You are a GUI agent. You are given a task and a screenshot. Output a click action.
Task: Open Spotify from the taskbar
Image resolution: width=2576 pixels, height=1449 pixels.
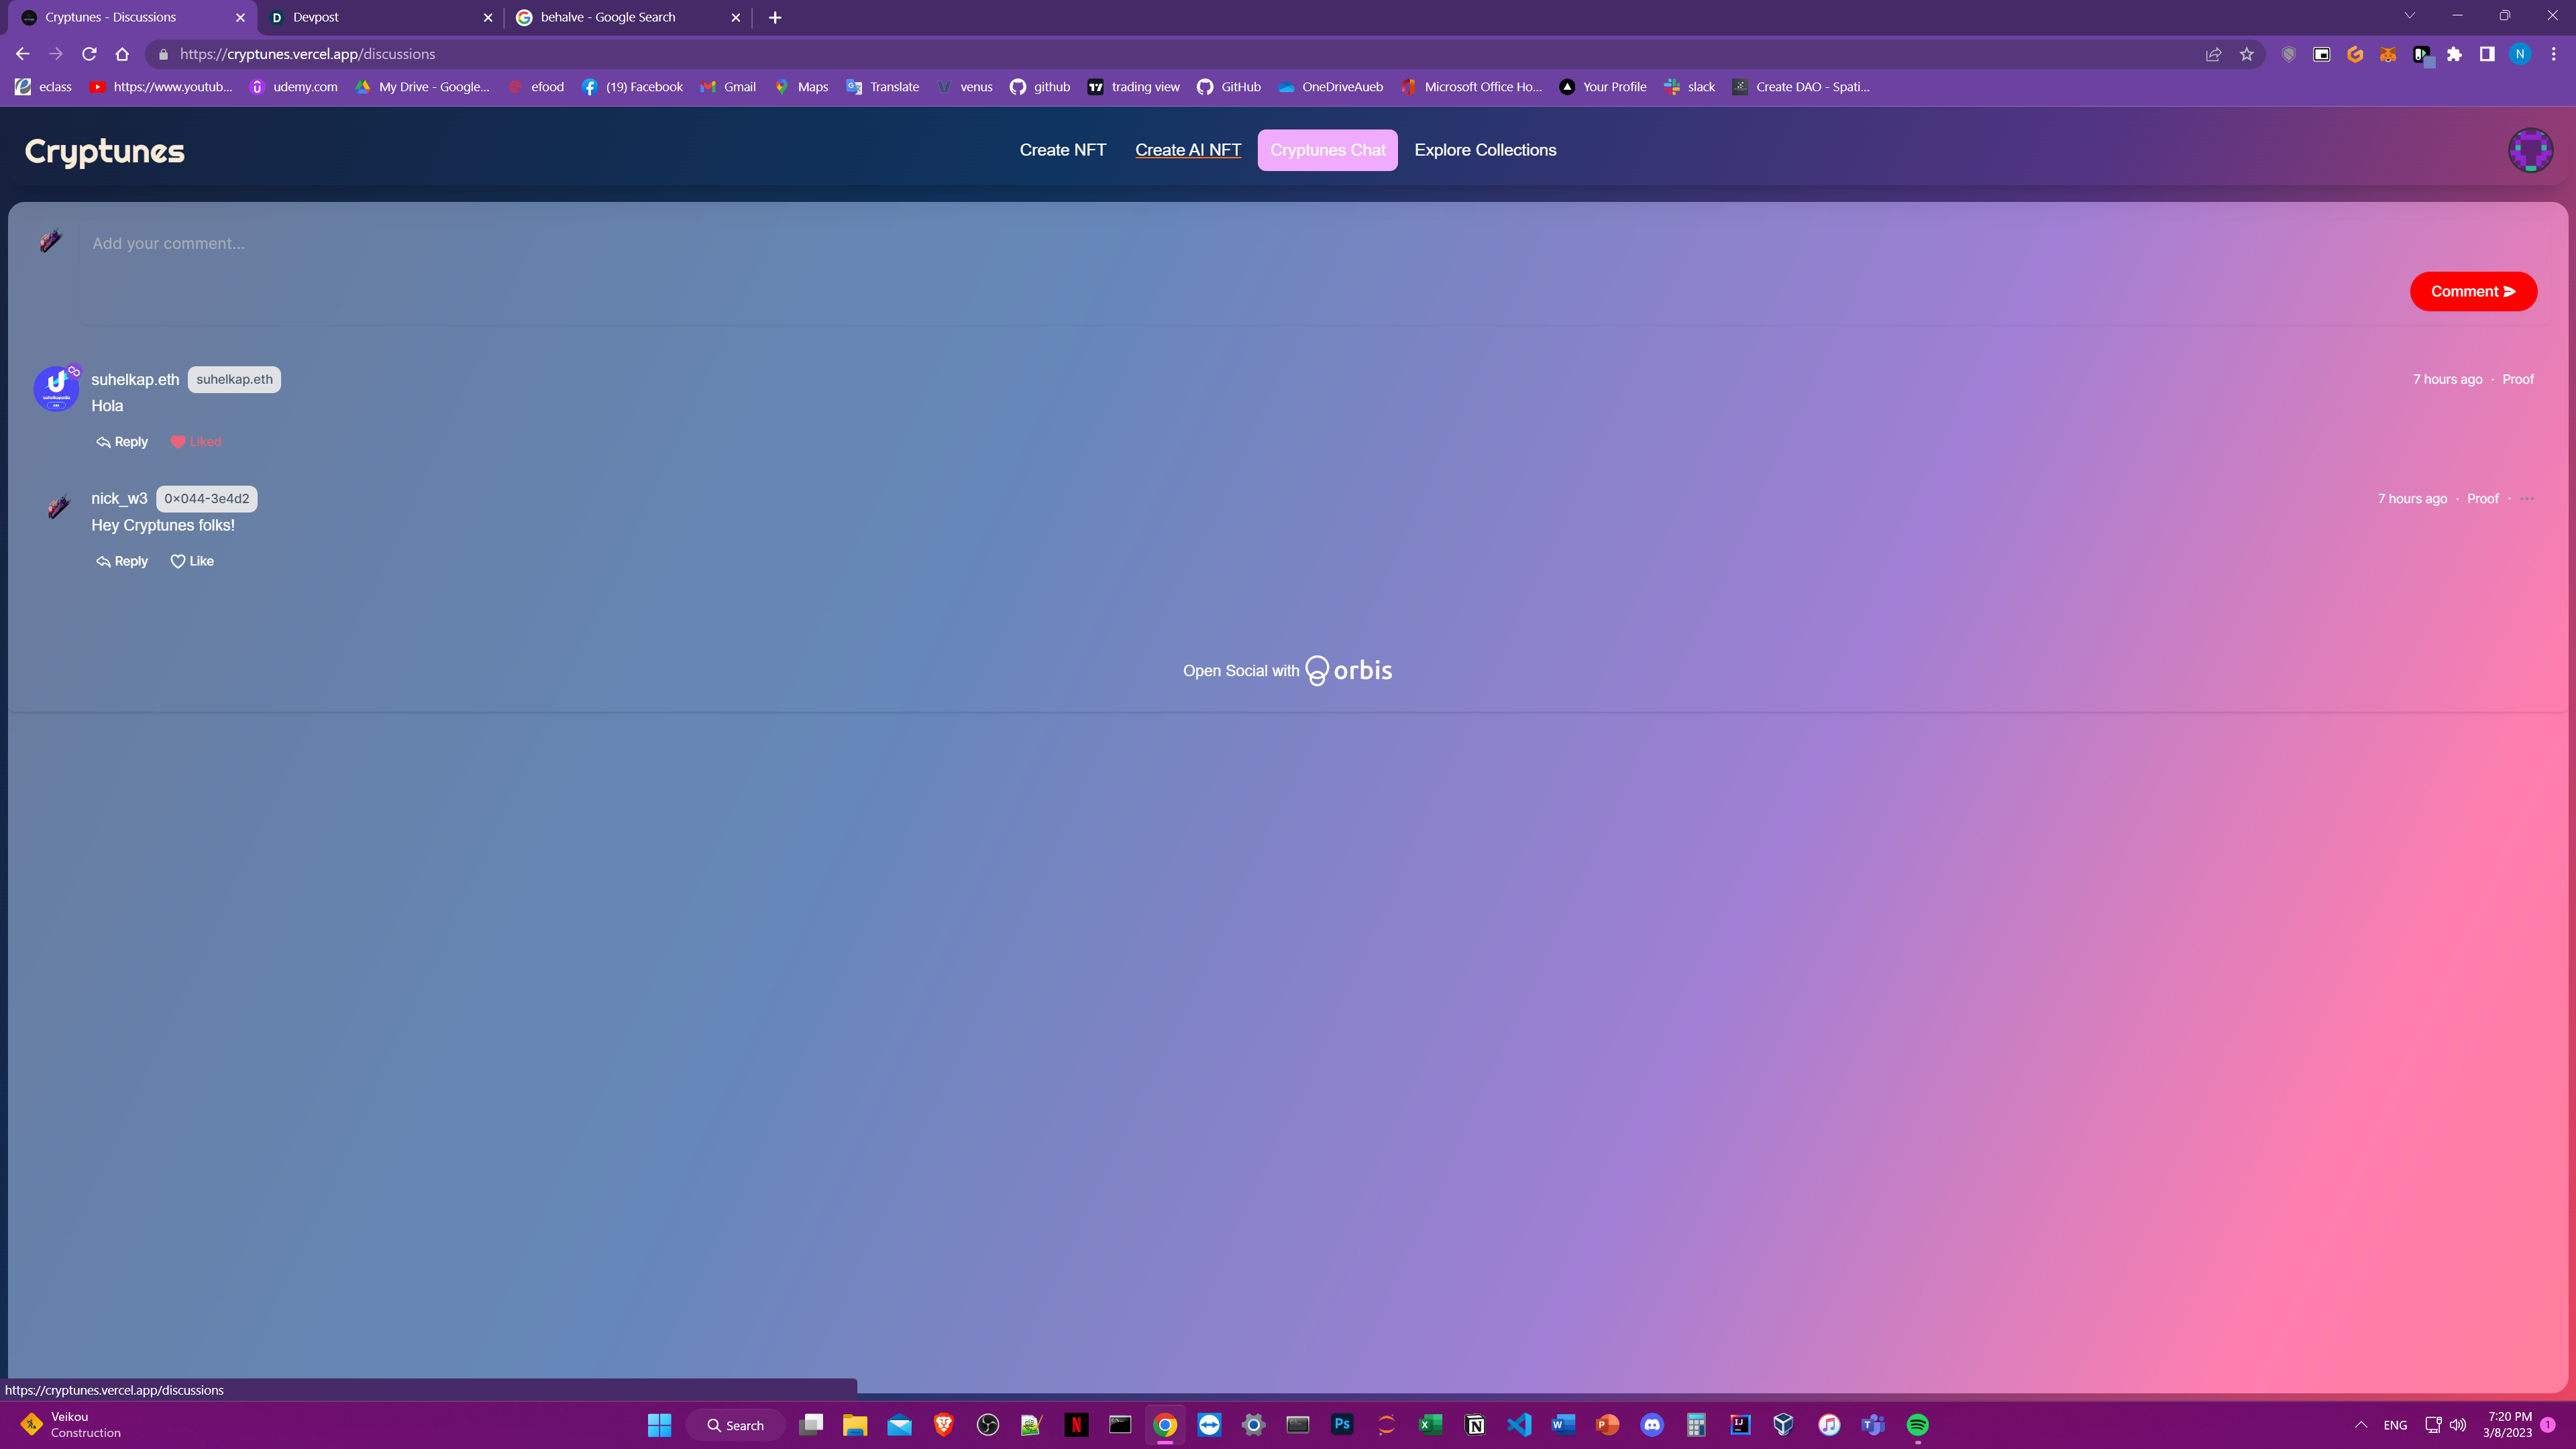click(1917, 1425)
